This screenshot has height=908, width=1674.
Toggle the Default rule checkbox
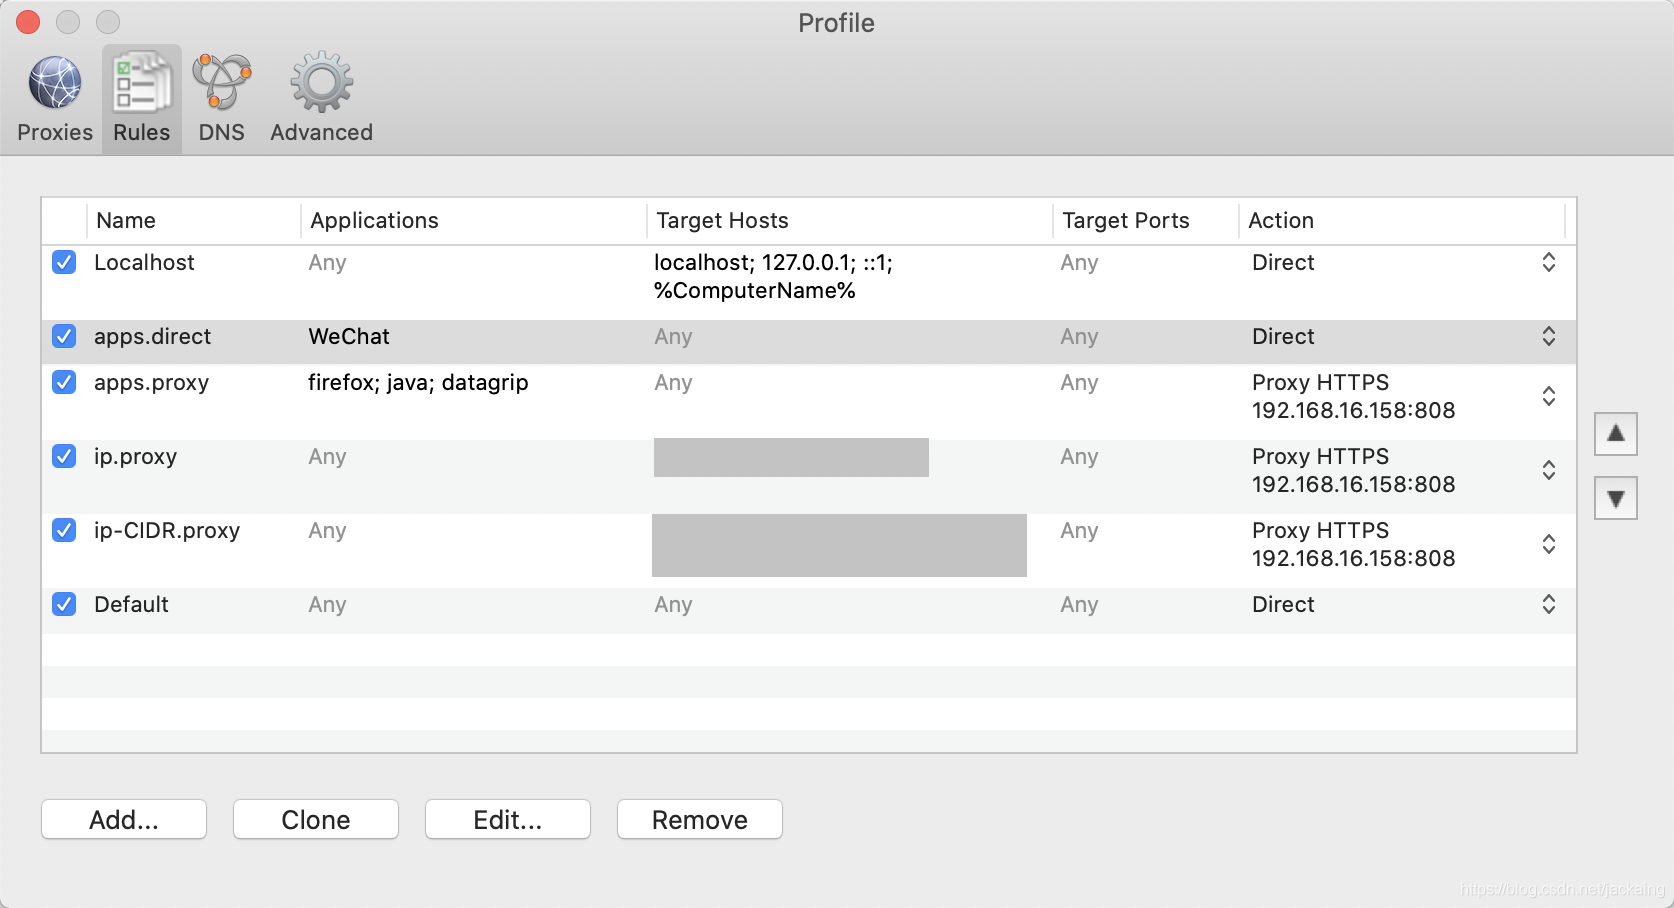click(64, 604)
